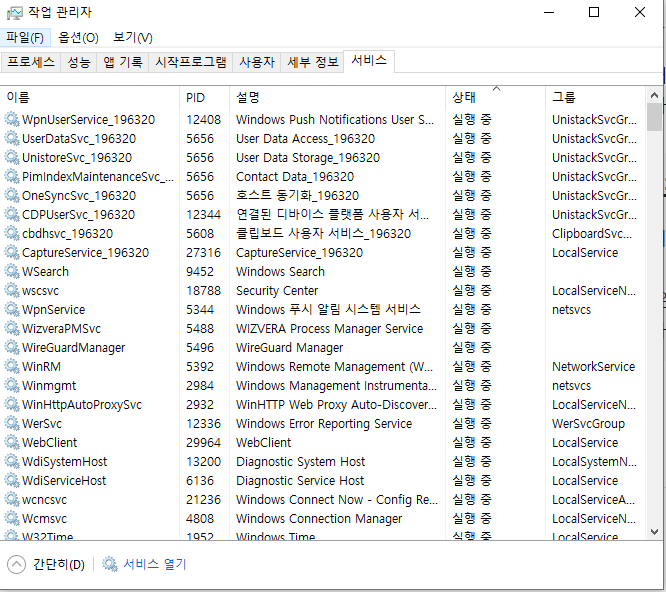Sort by the 상태 column header
This screenshot has height=592, width=666.
pyautogui.click(x=495, y=98)
